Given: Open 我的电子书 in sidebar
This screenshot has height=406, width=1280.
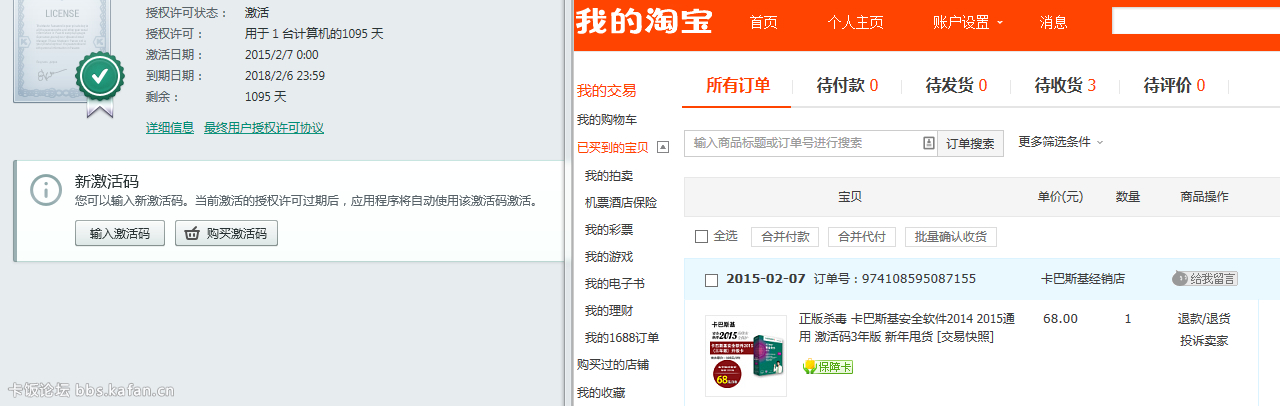Looking at the screenshot, I should coord(615,283).
